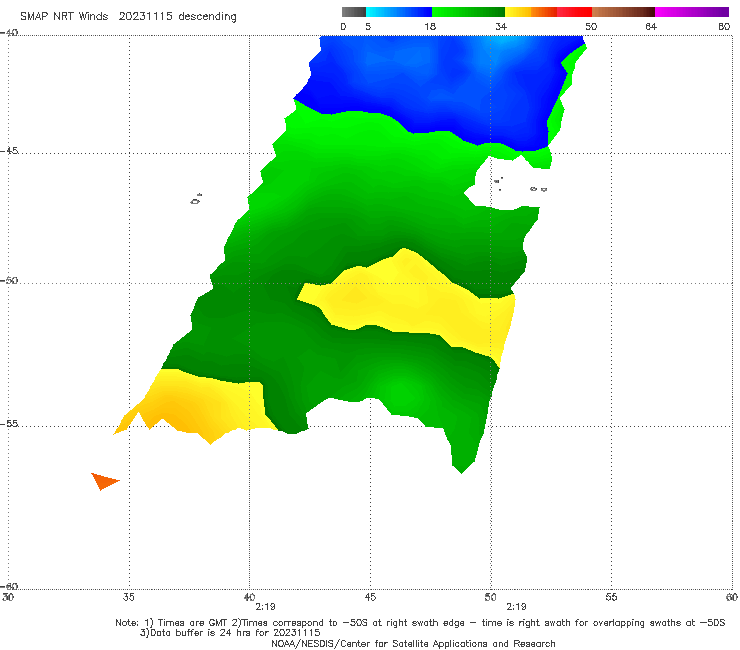Viewport: 740px width, 650px height.
Task: Click the longitude label "35" on the bottom axis
Action: tap(128, 597)
